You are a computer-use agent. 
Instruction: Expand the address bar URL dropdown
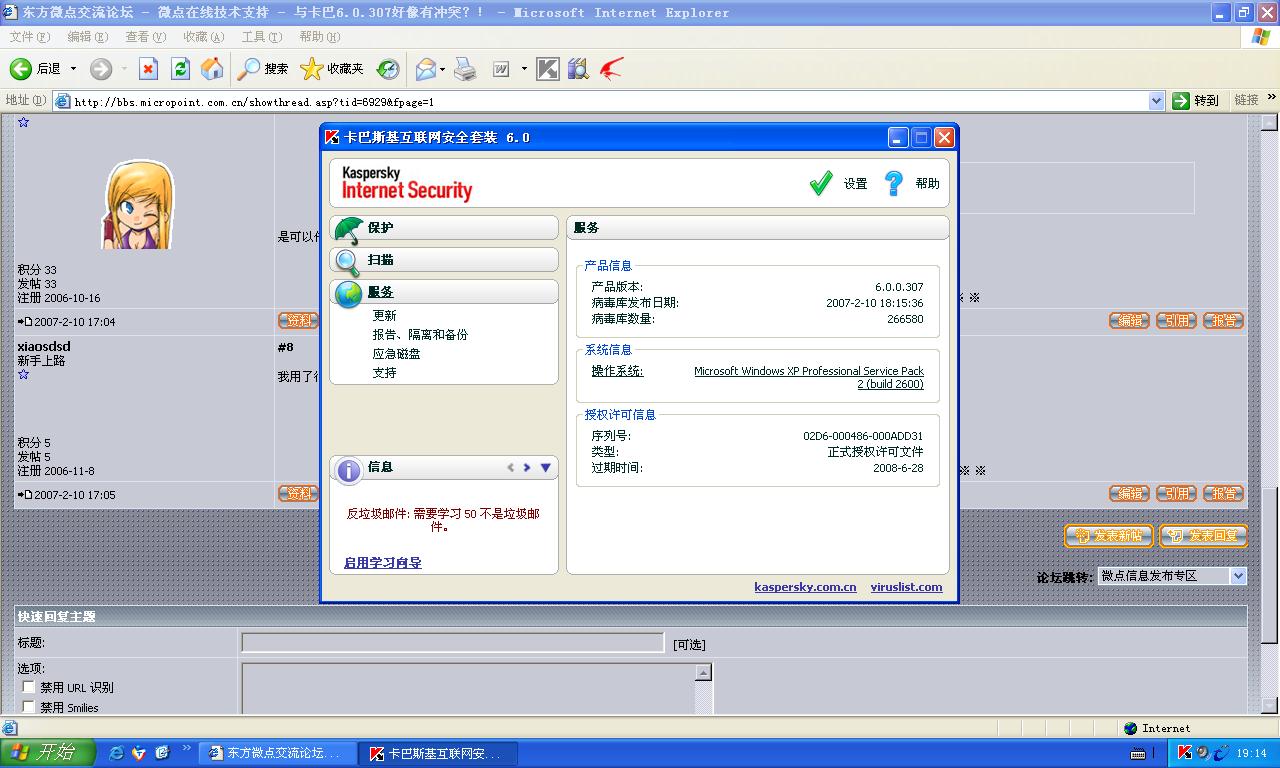[x=1157, y=101]
